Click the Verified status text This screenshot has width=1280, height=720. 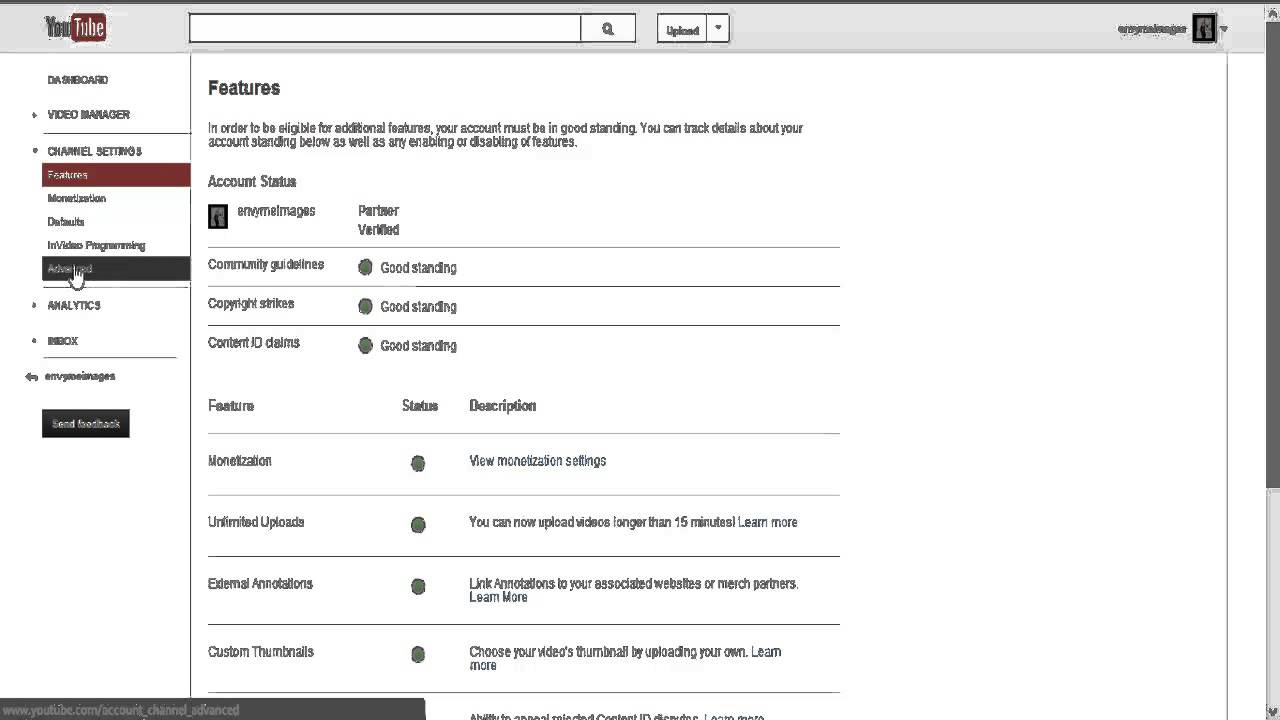tap(378, 230)
